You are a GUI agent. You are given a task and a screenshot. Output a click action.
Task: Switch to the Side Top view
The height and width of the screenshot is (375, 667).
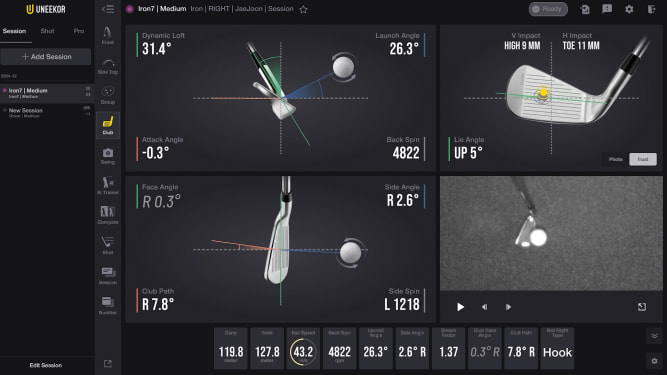pos(108,66)
